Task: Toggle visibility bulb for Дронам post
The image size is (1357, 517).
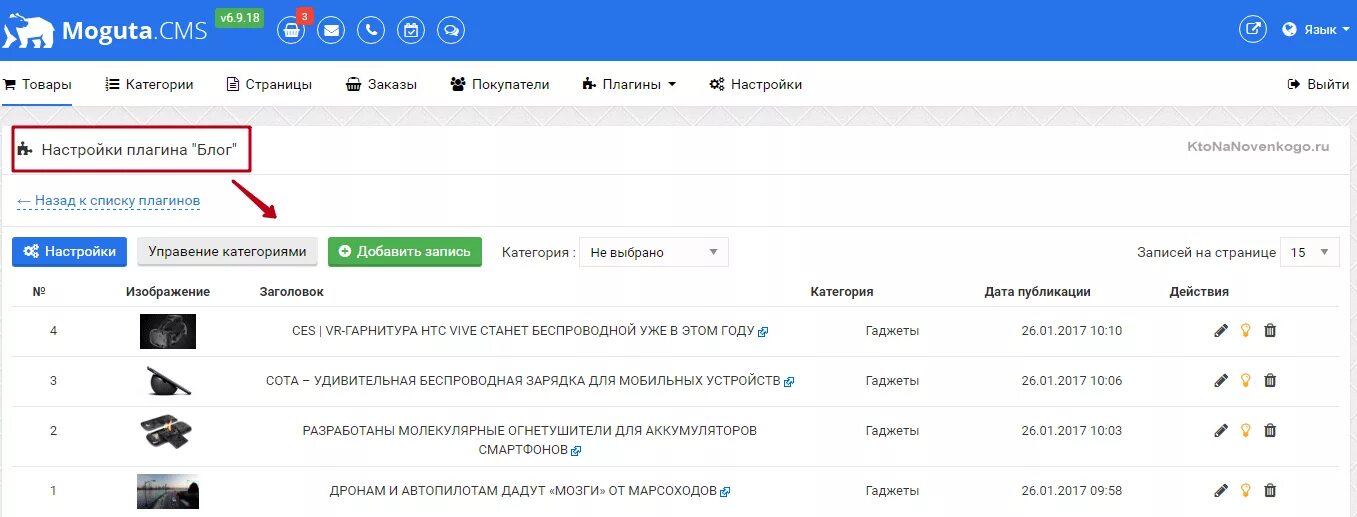Action: tap(1246, 490)
